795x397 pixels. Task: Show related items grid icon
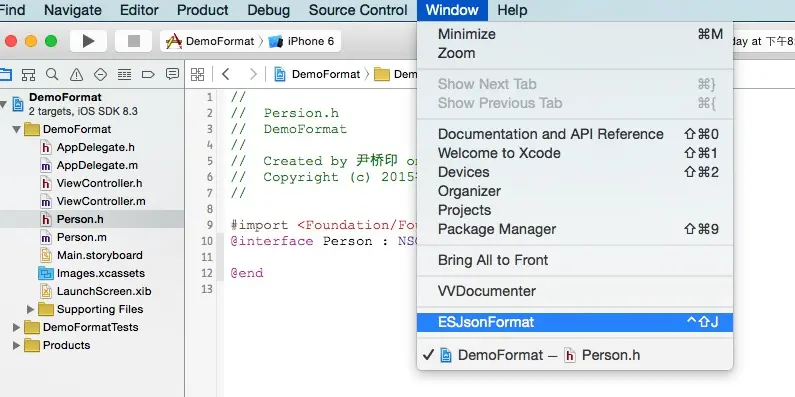coord(197,75)
